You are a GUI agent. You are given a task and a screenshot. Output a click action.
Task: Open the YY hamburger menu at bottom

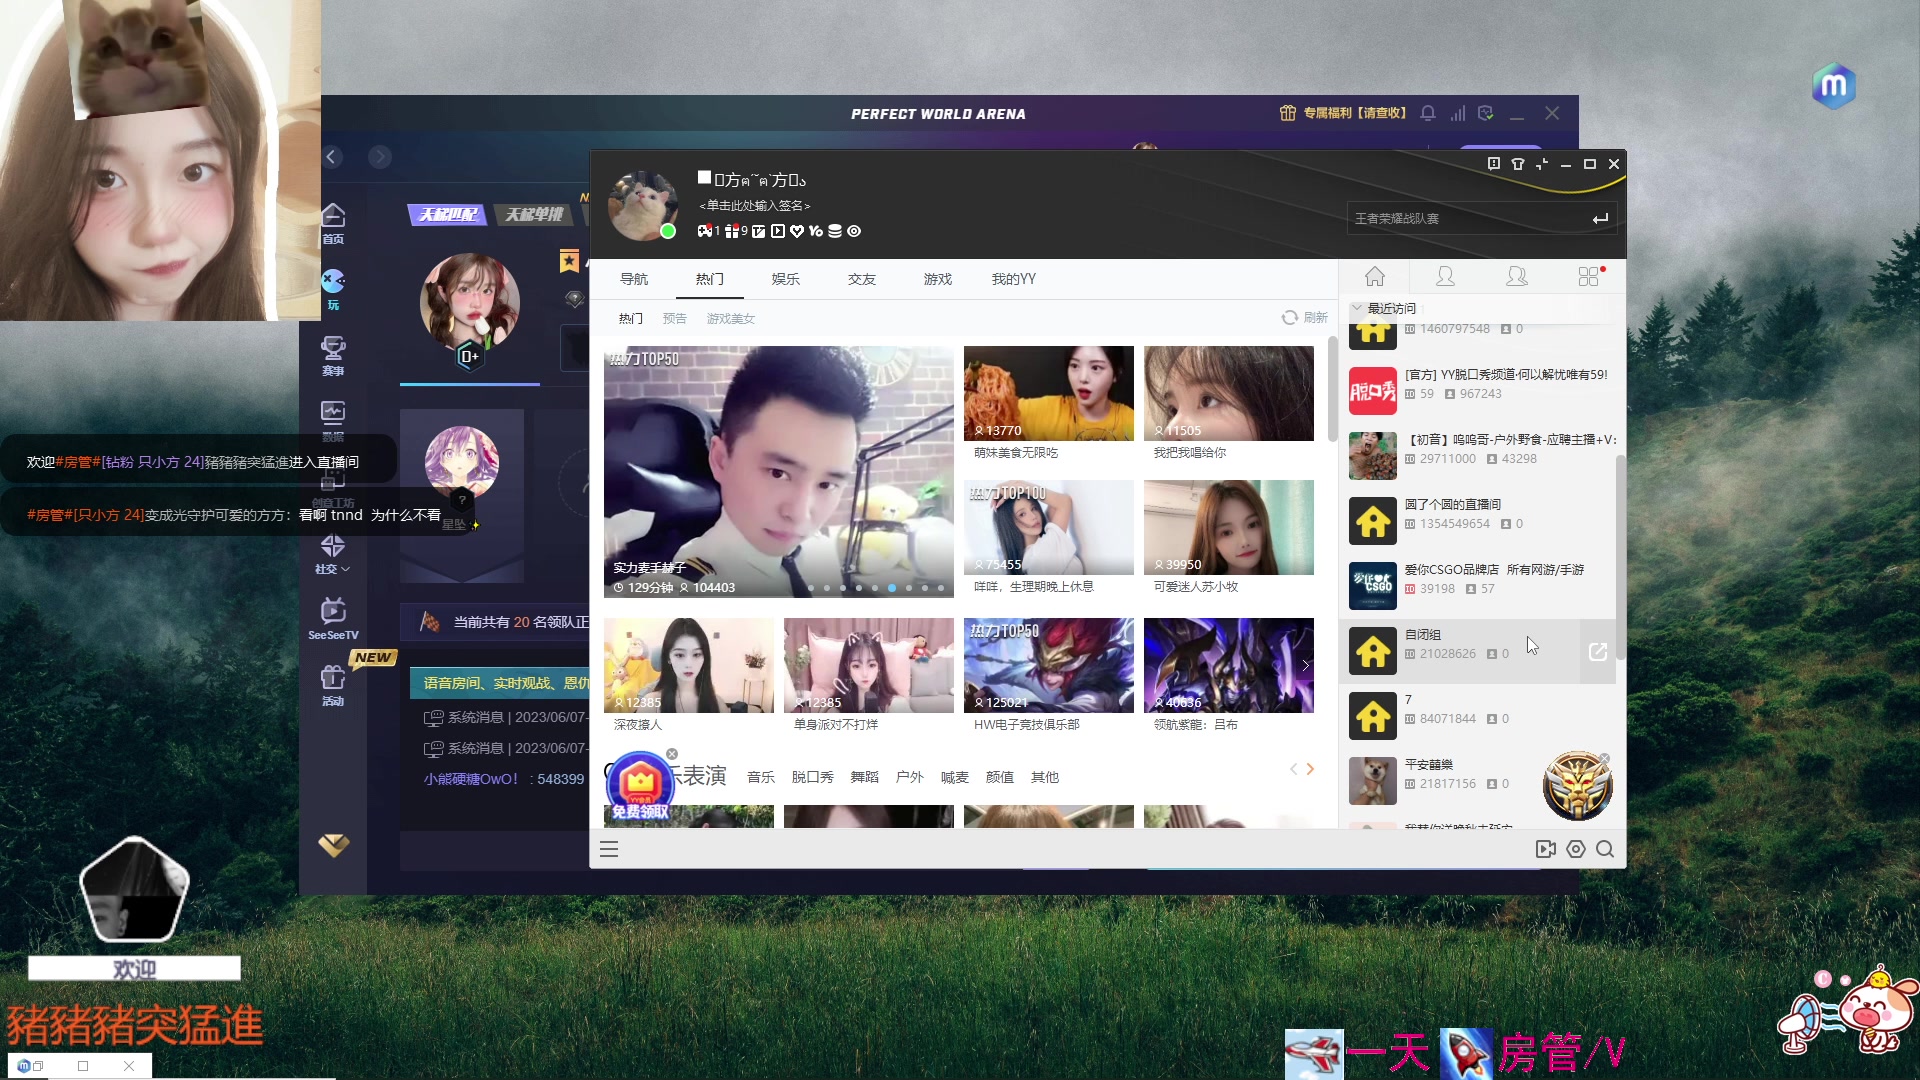point(609,850)
